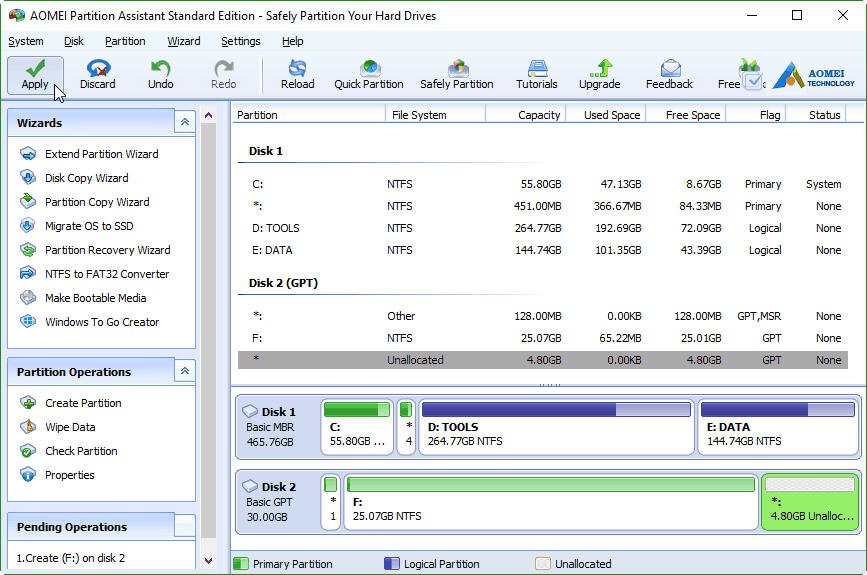Click the Upgrade toolbar icon
The image size is (867, 575).
point(599,75)
